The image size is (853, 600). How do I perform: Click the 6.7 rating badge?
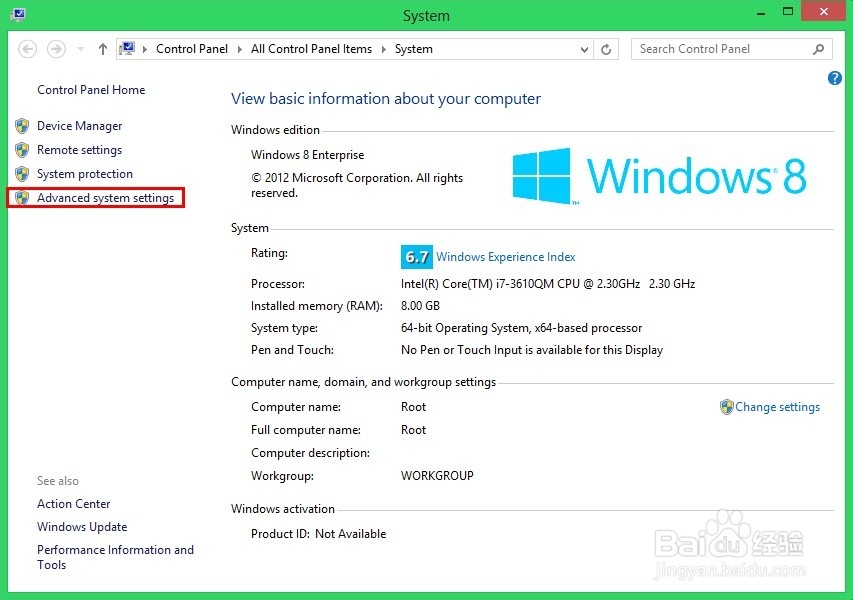(x=417, y=257)
